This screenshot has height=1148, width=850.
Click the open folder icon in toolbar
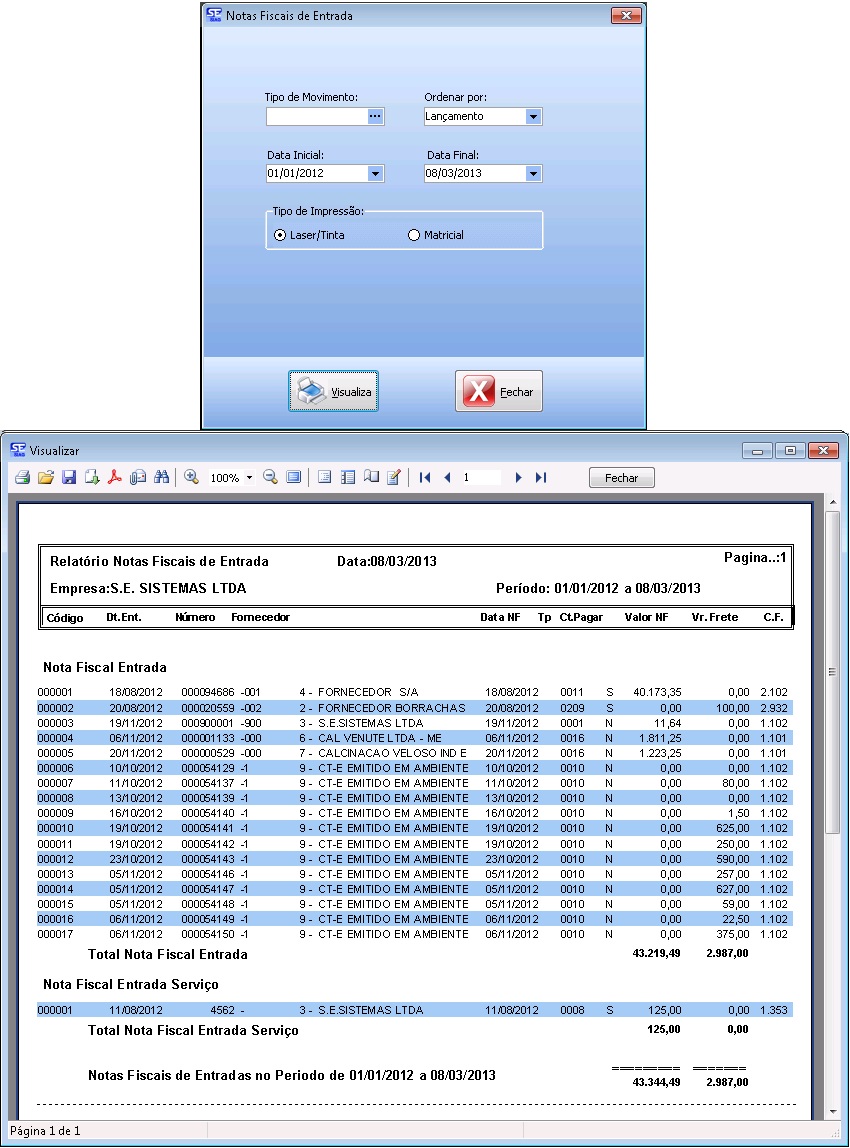point(45,478)
